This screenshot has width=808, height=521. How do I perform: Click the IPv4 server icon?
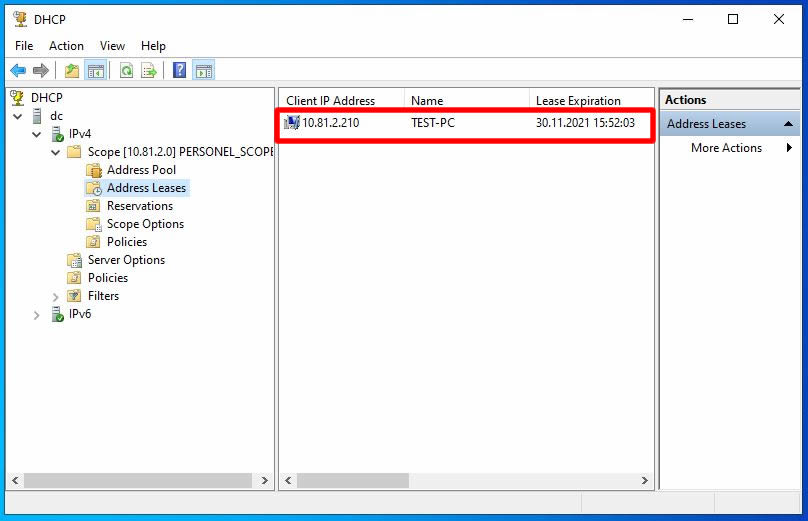pos(58,134)
